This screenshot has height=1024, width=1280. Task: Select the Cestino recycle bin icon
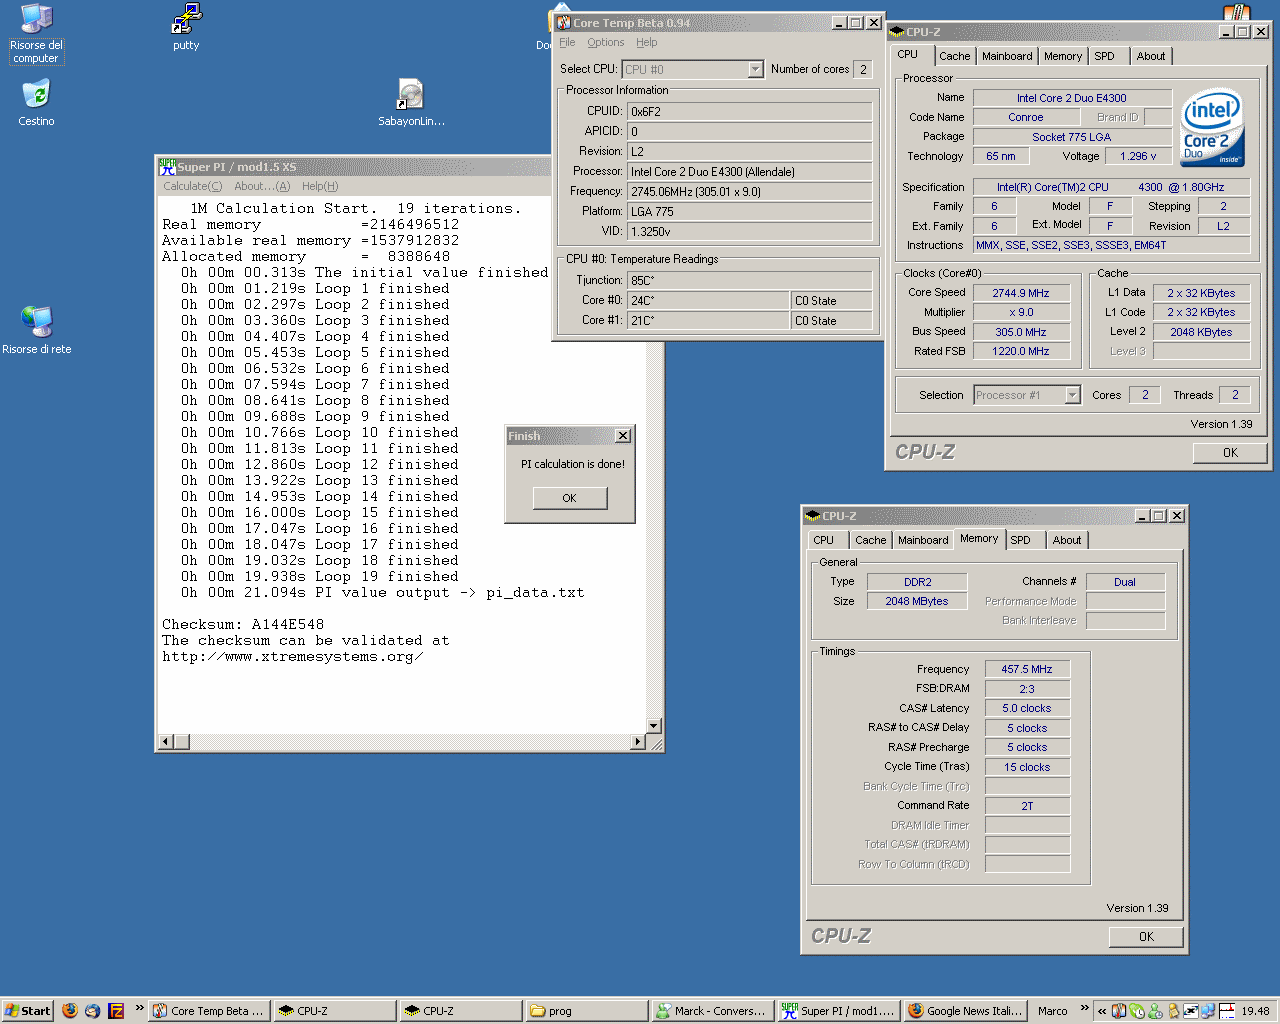(36, 103)
